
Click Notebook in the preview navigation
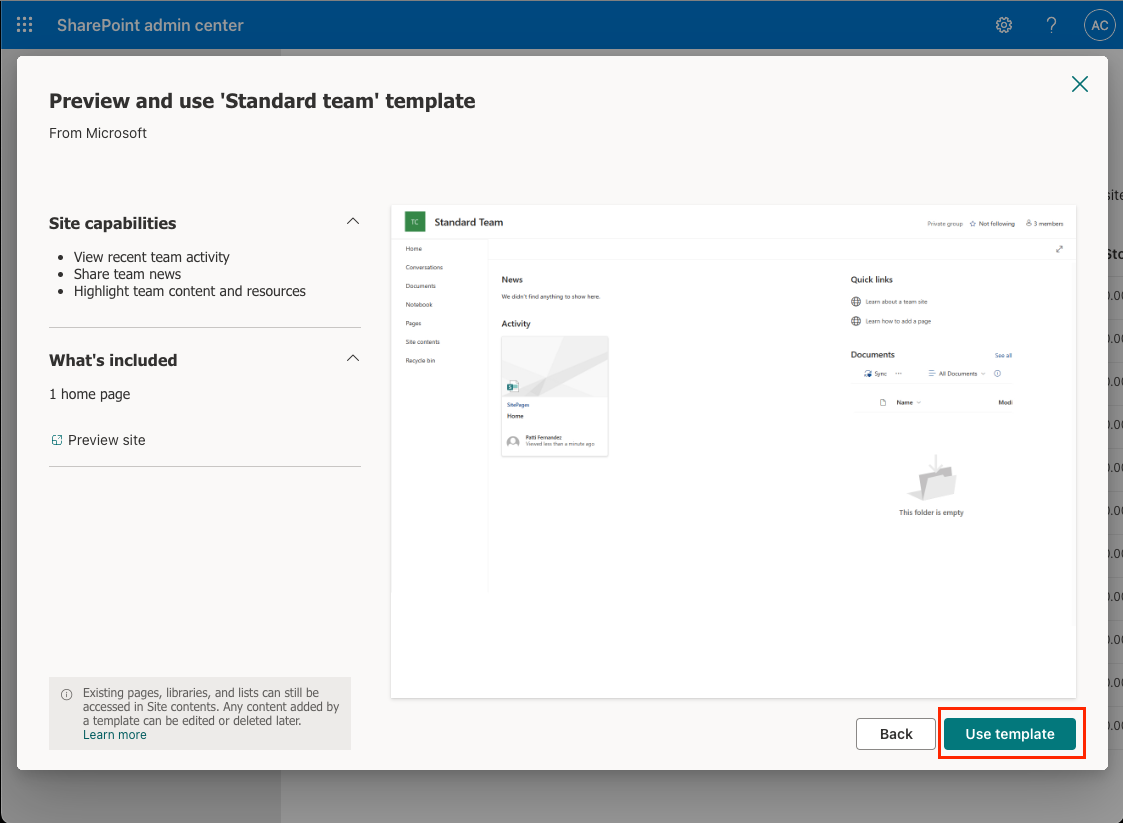point(419,304)
